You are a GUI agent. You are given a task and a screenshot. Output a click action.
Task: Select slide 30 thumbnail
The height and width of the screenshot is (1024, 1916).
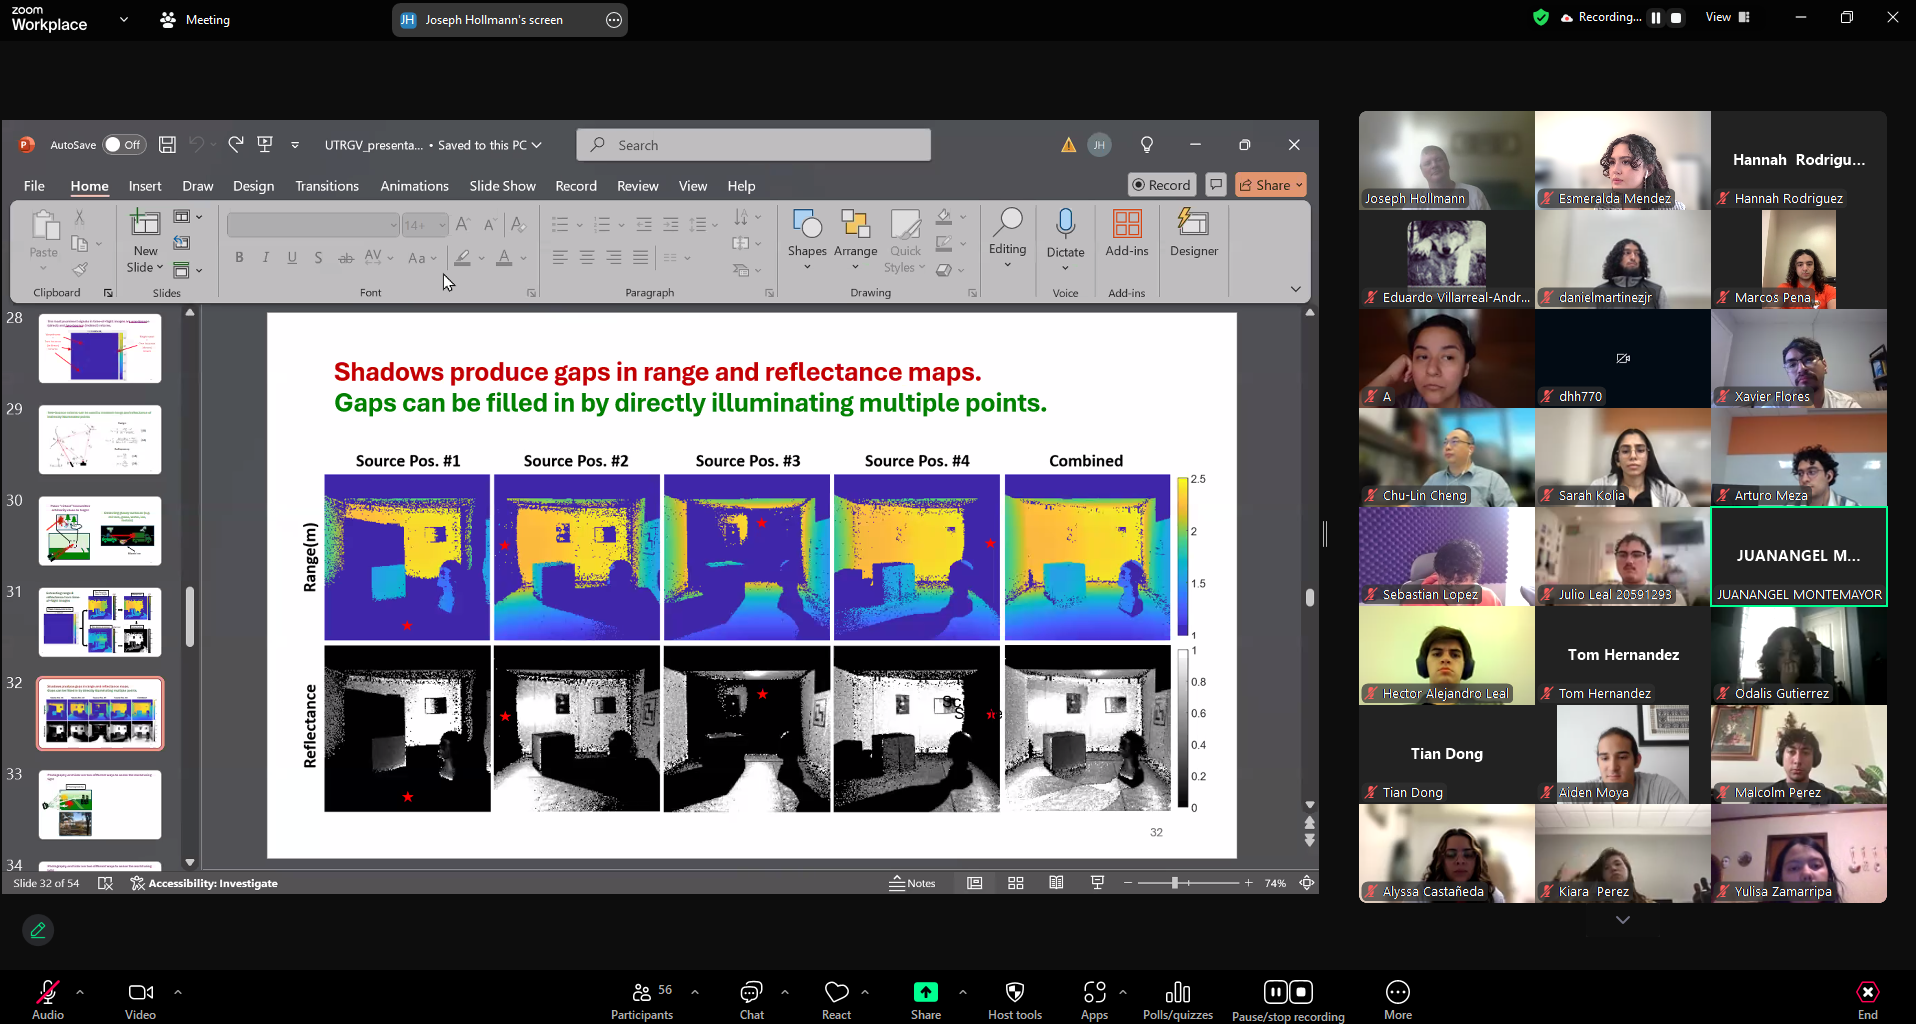coord(100,531)
